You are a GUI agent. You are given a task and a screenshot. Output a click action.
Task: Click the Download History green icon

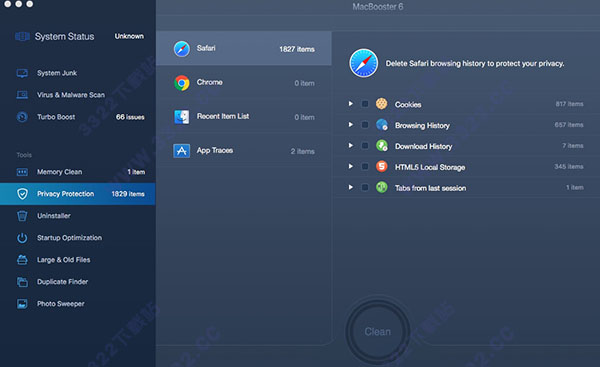tap(382, 145)
